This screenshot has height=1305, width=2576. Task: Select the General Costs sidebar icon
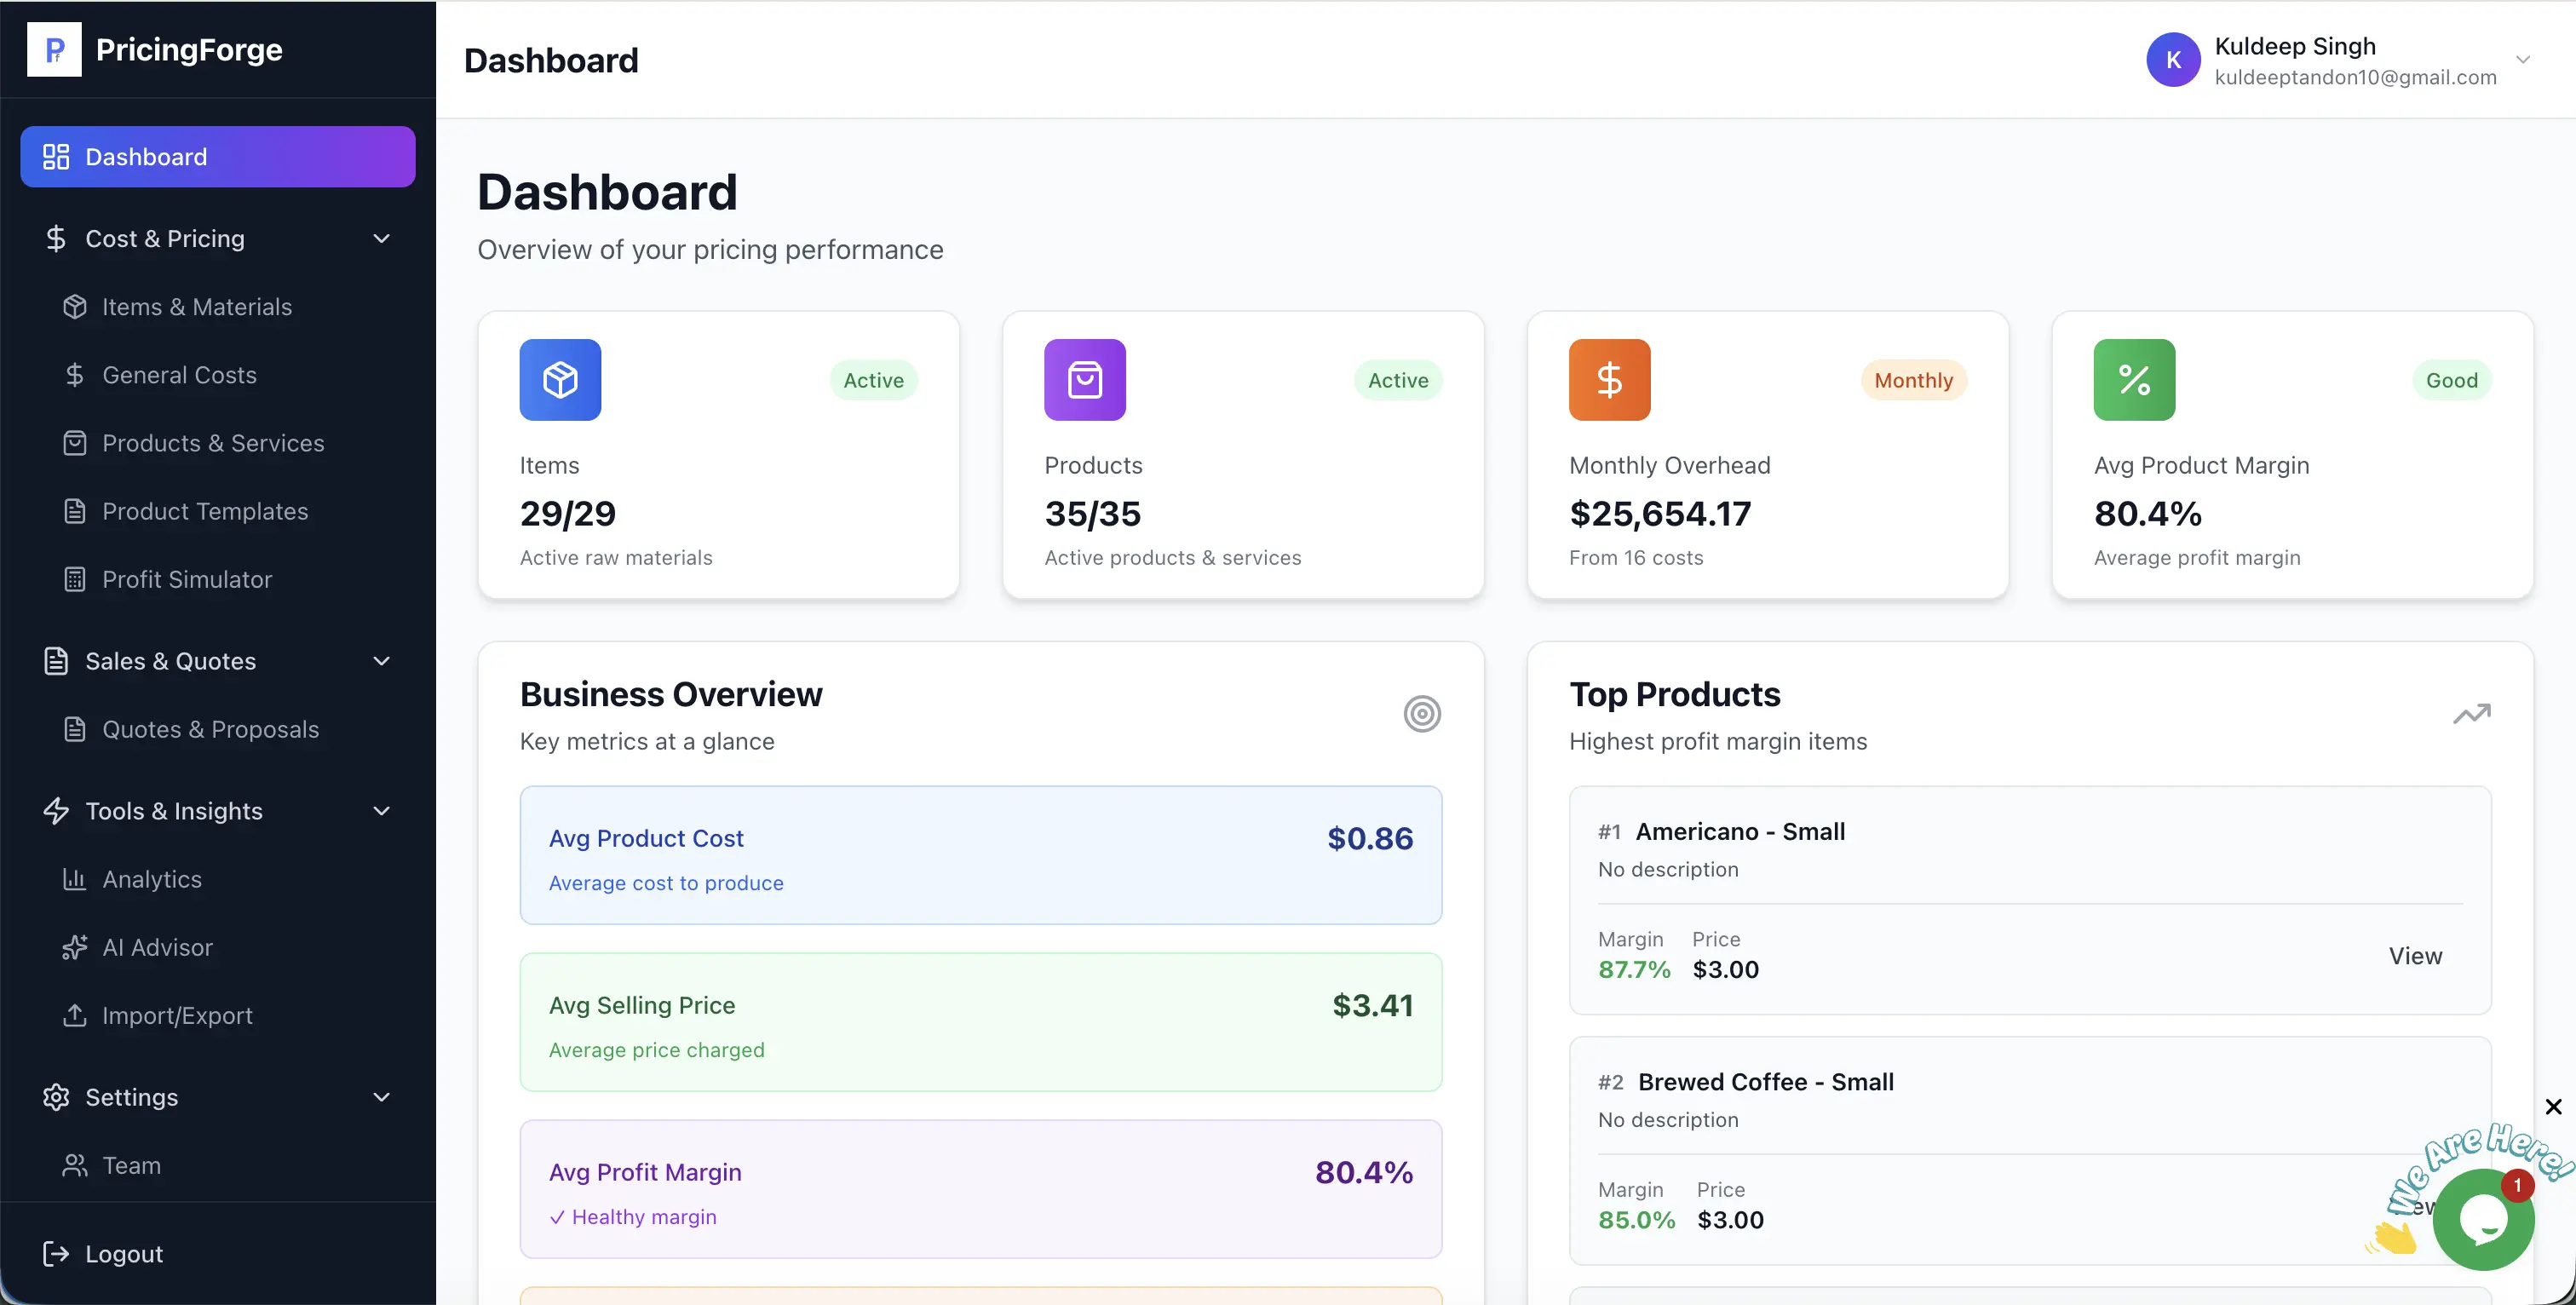click(76, 375)
